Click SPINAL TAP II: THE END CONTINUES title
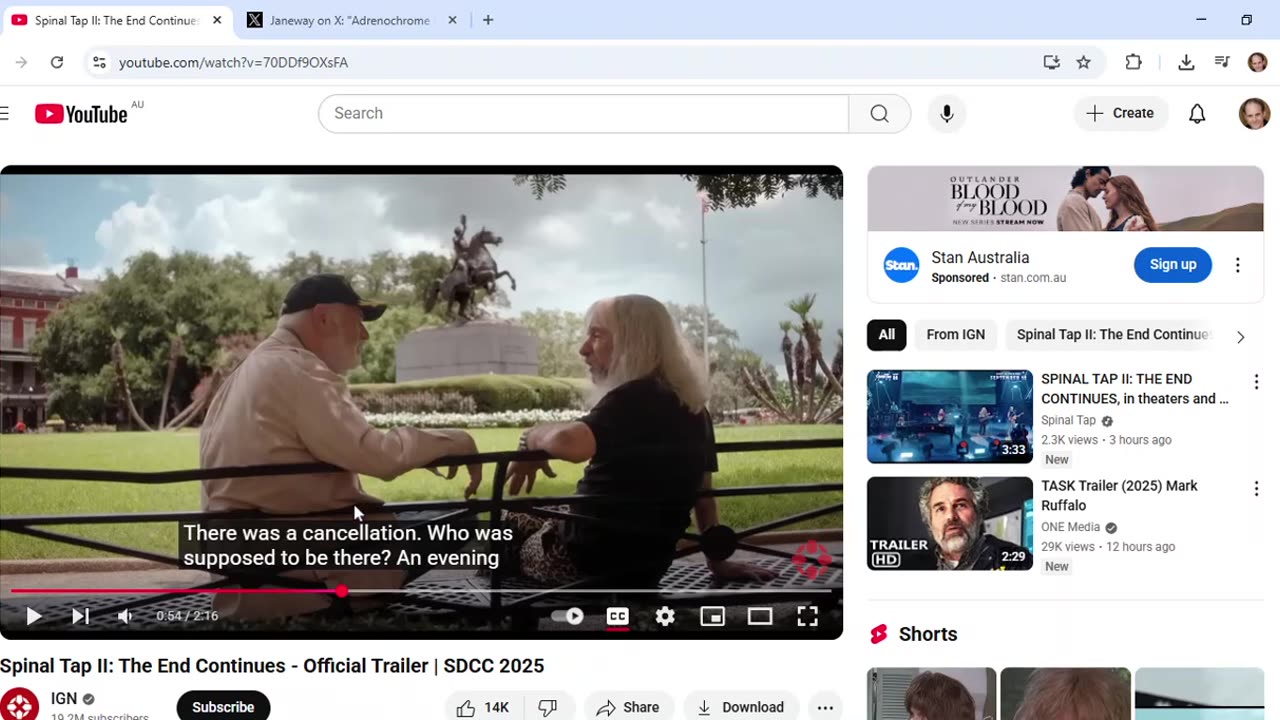The width and height of the screenshot is (1280, 720). click(1135, 388)
